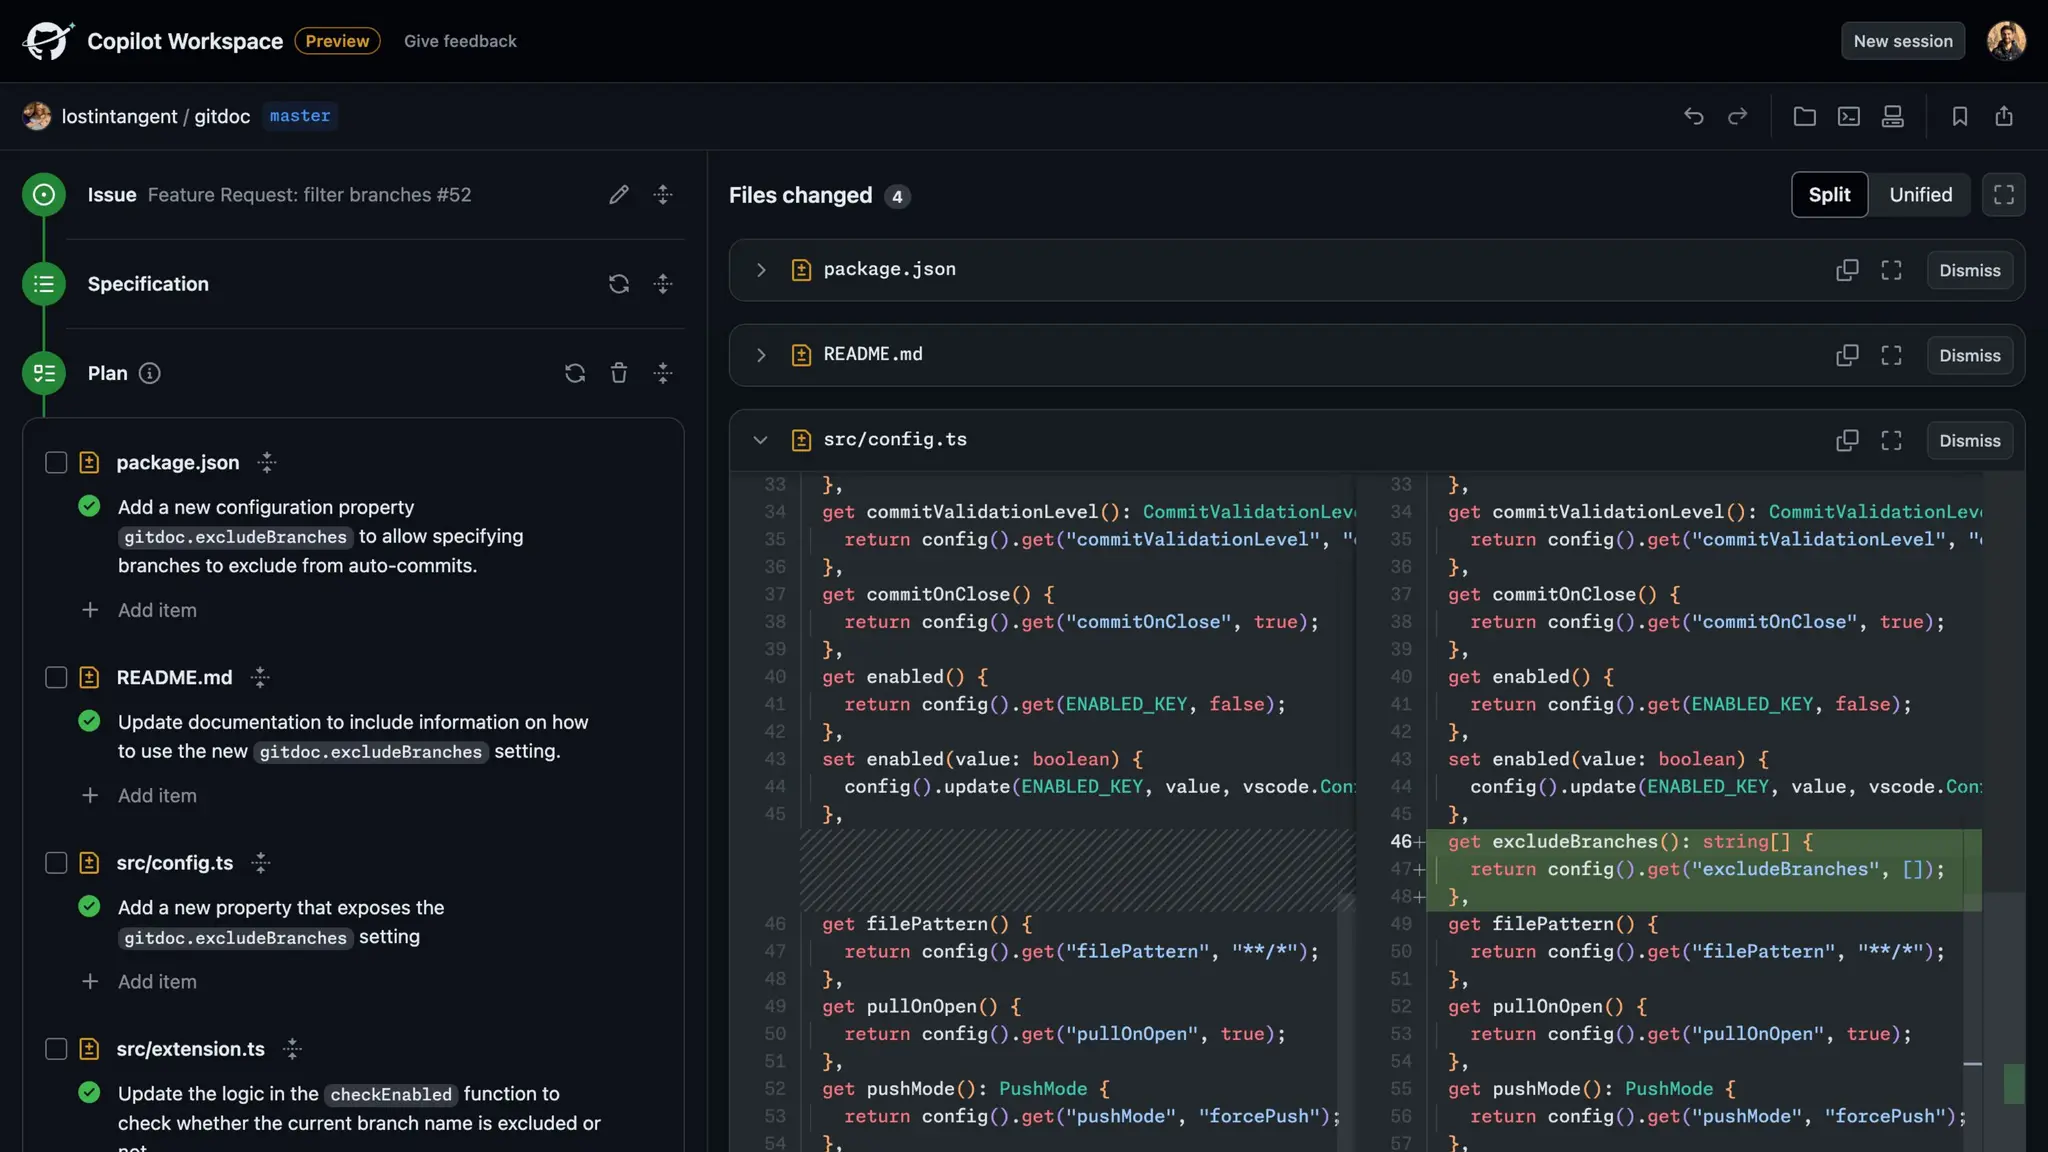Open the Give feedback link
This screenshot has height=1152, width=2048.
pos(460,41)
